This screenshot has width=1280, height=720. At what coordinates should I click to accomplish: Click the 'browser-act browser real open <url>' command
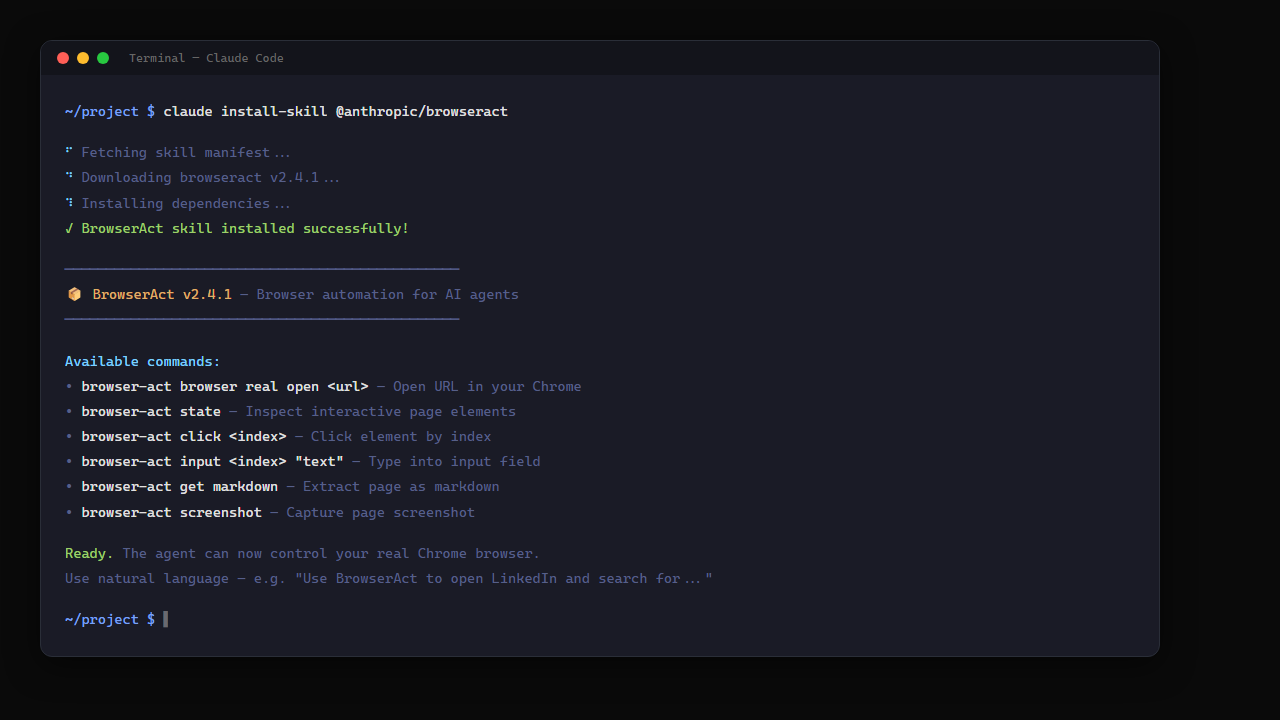coord(225,386)
